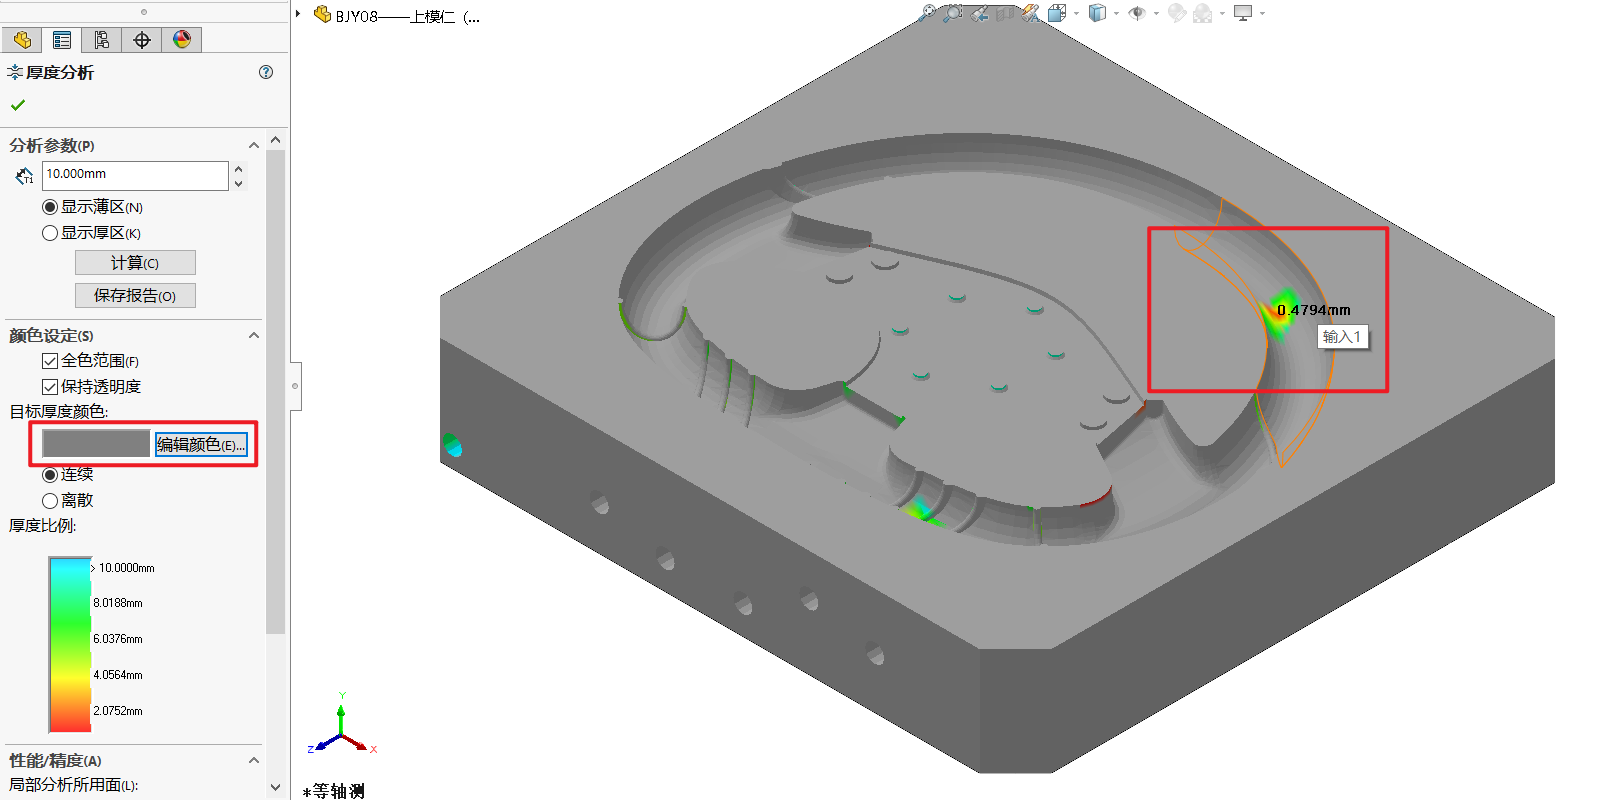This screenshot has width=1613, height=800.
Task: Click the Display Style cube icon
Action: point(1097,13)
